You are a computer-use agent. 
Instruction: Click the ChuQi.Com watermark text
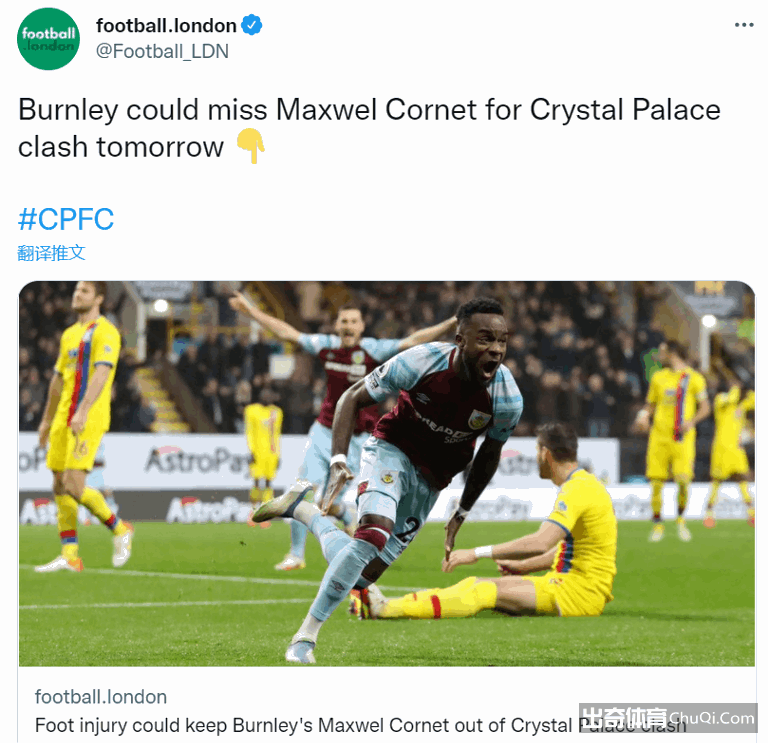point(712,718)
